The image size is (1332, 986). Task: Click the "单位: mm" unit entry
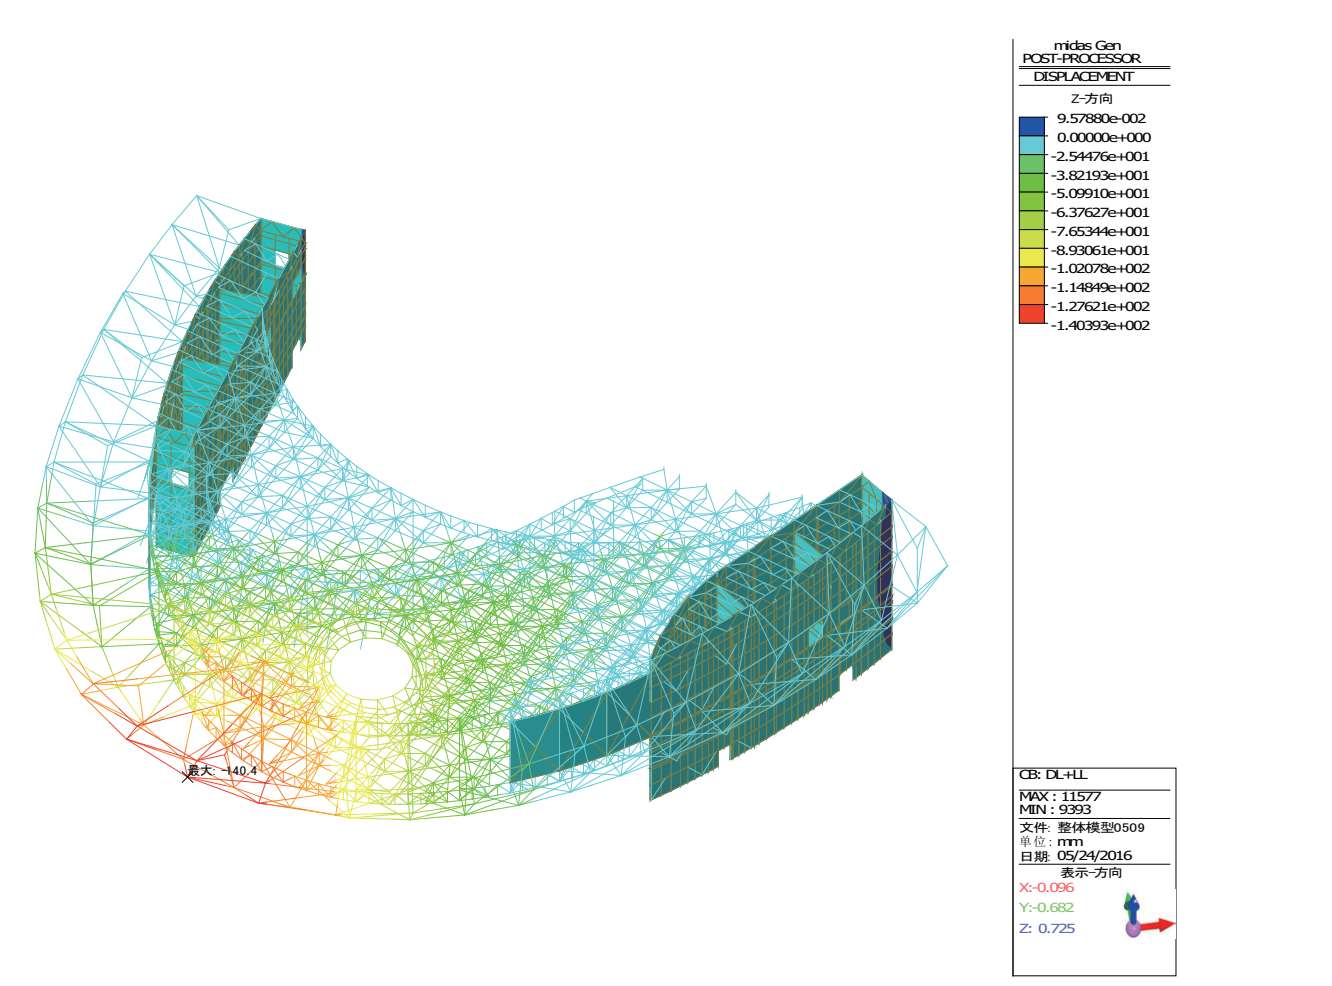1051,841
